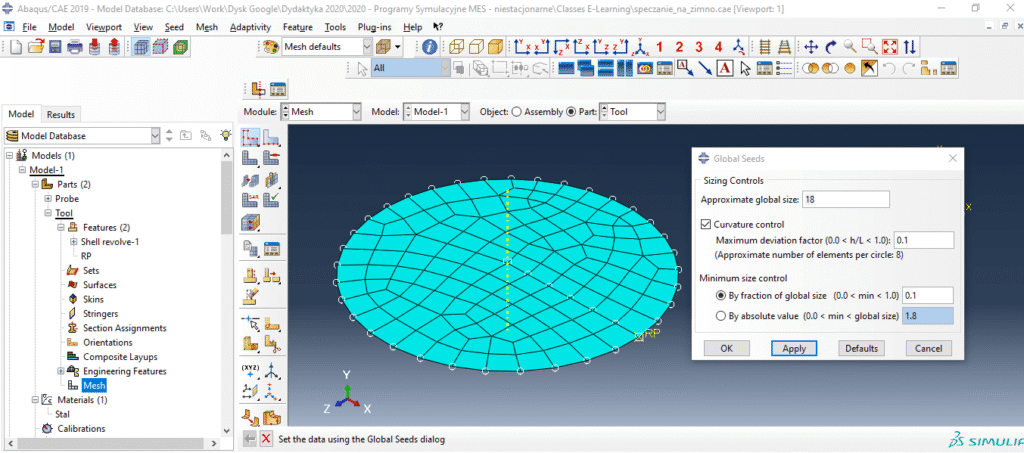Collapse the Parts (2) node

35,184
